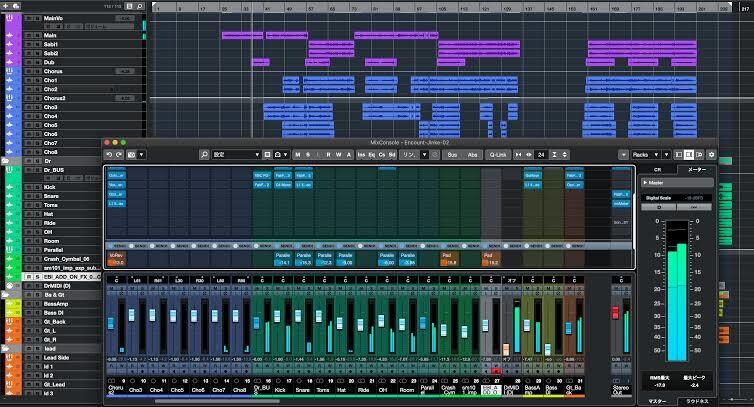Screen dimensions: 754x407
Task: Select the ラウドネス tab below meter
Action: [x=696, y=401]
